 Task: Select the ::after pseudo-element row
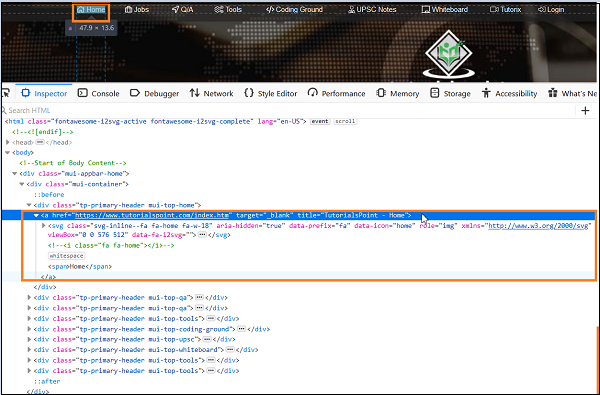click(47, 381)
